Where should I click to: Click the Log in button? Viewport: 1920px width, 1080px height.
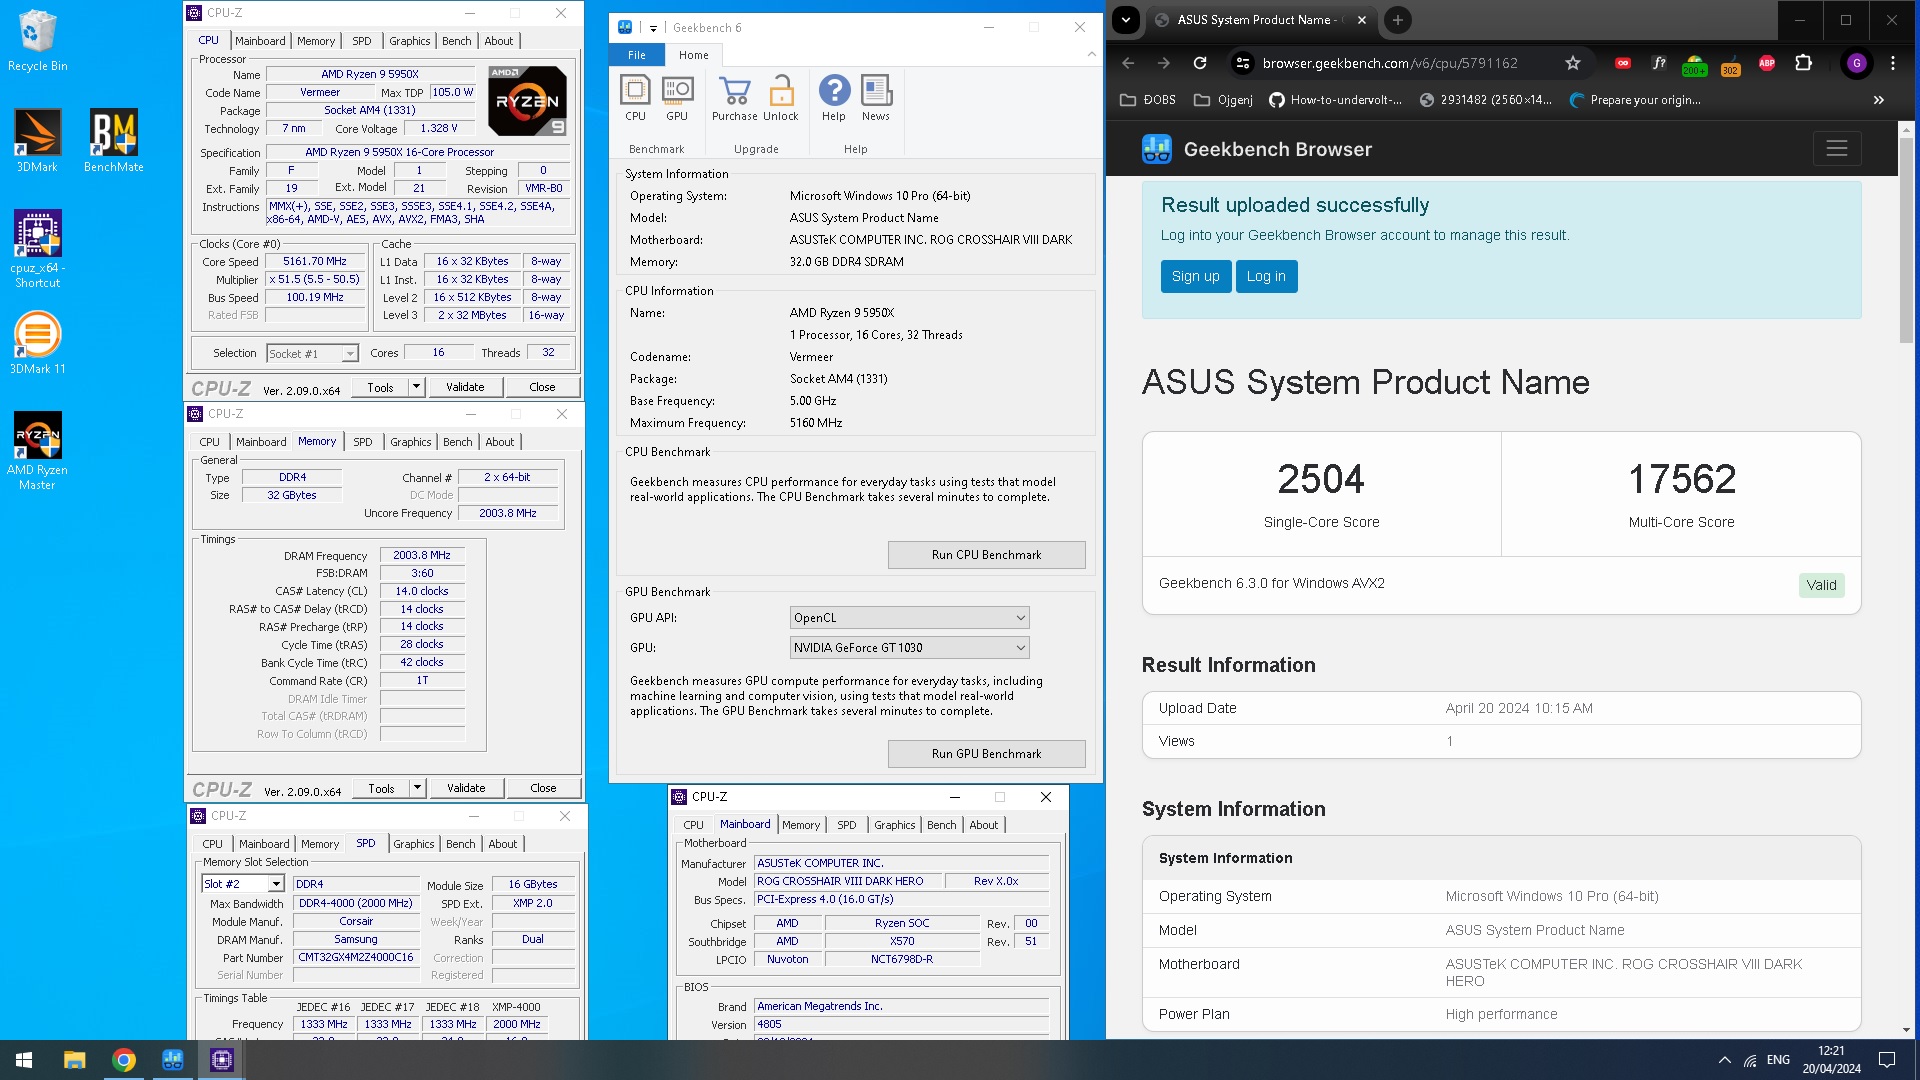click(x=1266, y=277)
